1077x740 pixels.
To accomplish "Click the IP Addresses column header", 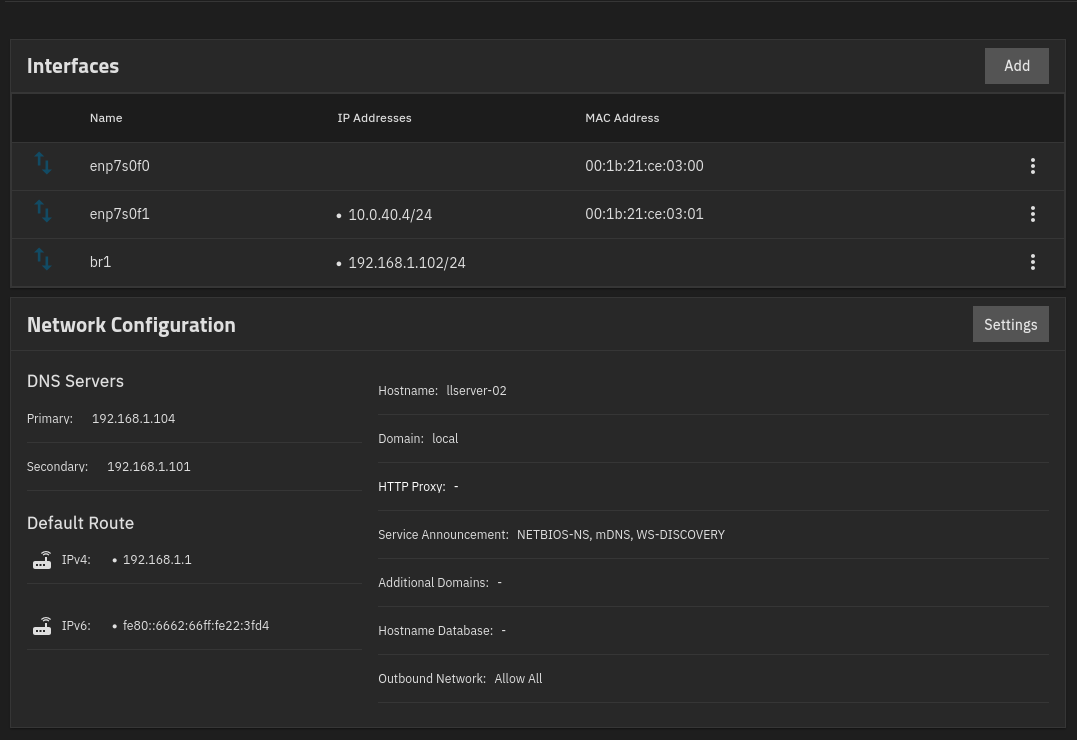I will click(x=374, y=118).
